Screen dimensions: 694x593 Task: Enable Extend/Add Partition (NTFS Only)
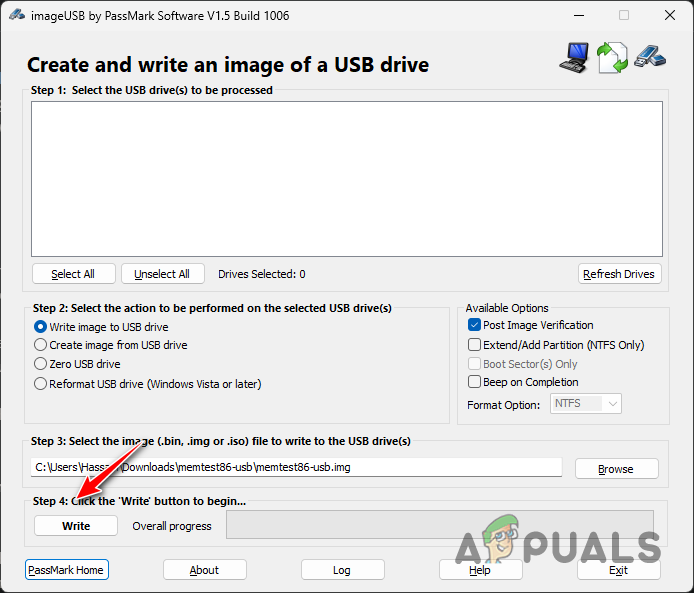(474, 345)
